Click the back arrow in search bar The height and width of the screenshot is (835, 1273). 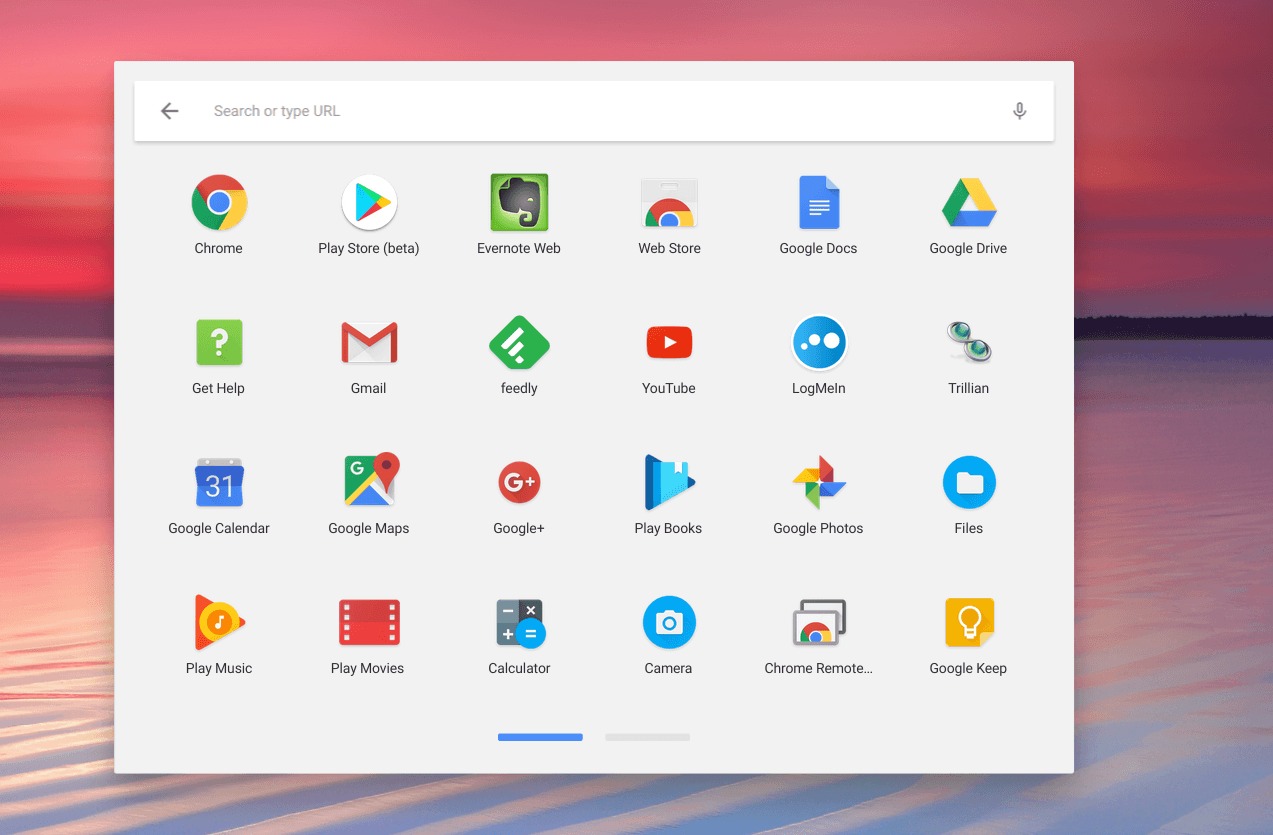[x=170, y=111]
